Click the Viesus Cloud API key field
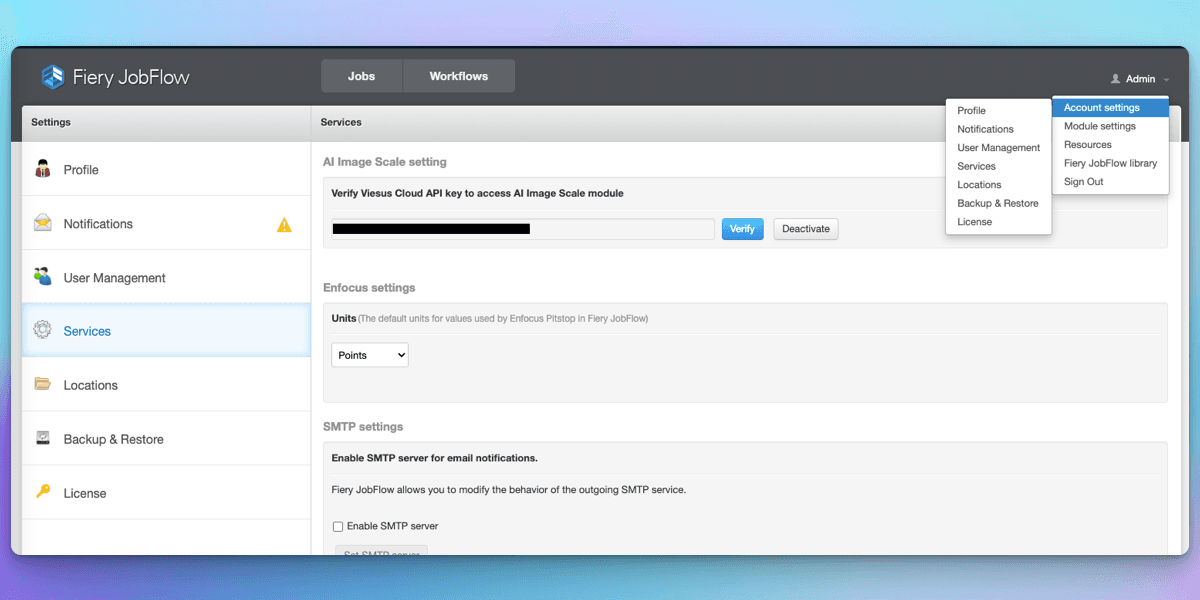The image size is (1200, 600). (522, 229)
